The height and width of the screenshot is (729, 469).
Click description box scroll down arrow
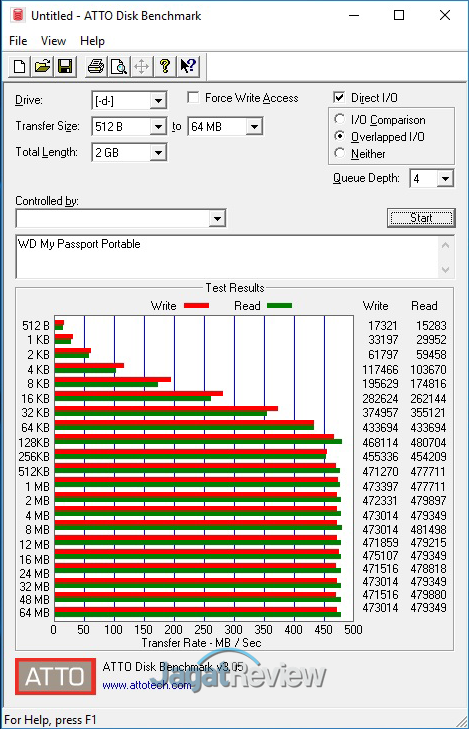point(445,270)
